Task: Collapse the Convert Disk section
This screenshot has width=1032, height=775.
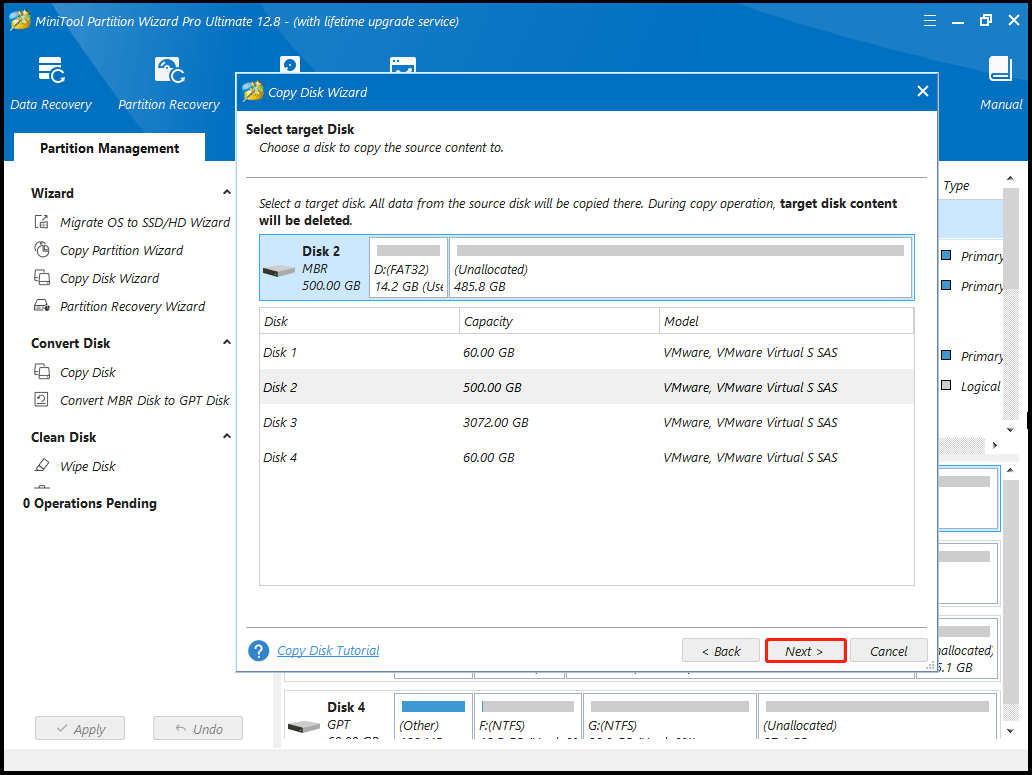Action: click(x=226, y=342)
